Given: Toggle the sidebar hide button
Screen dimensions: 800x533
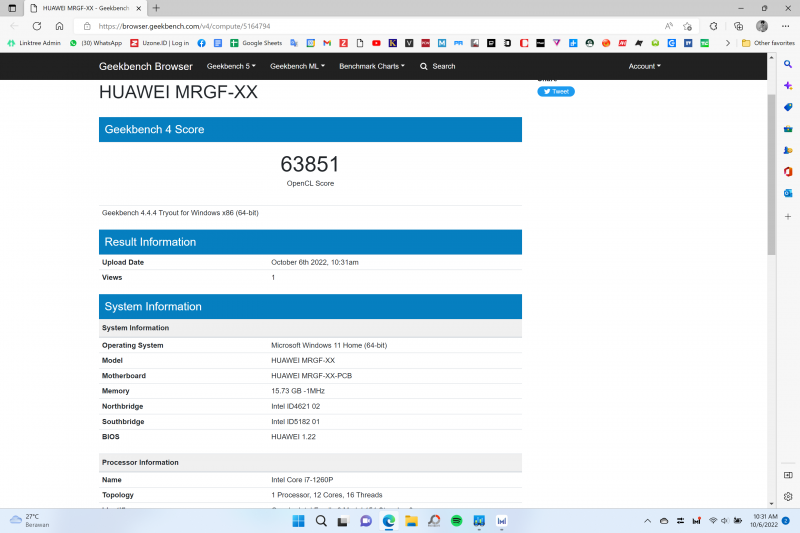Looking at the screenshot, I should click(x=788, y=475).
